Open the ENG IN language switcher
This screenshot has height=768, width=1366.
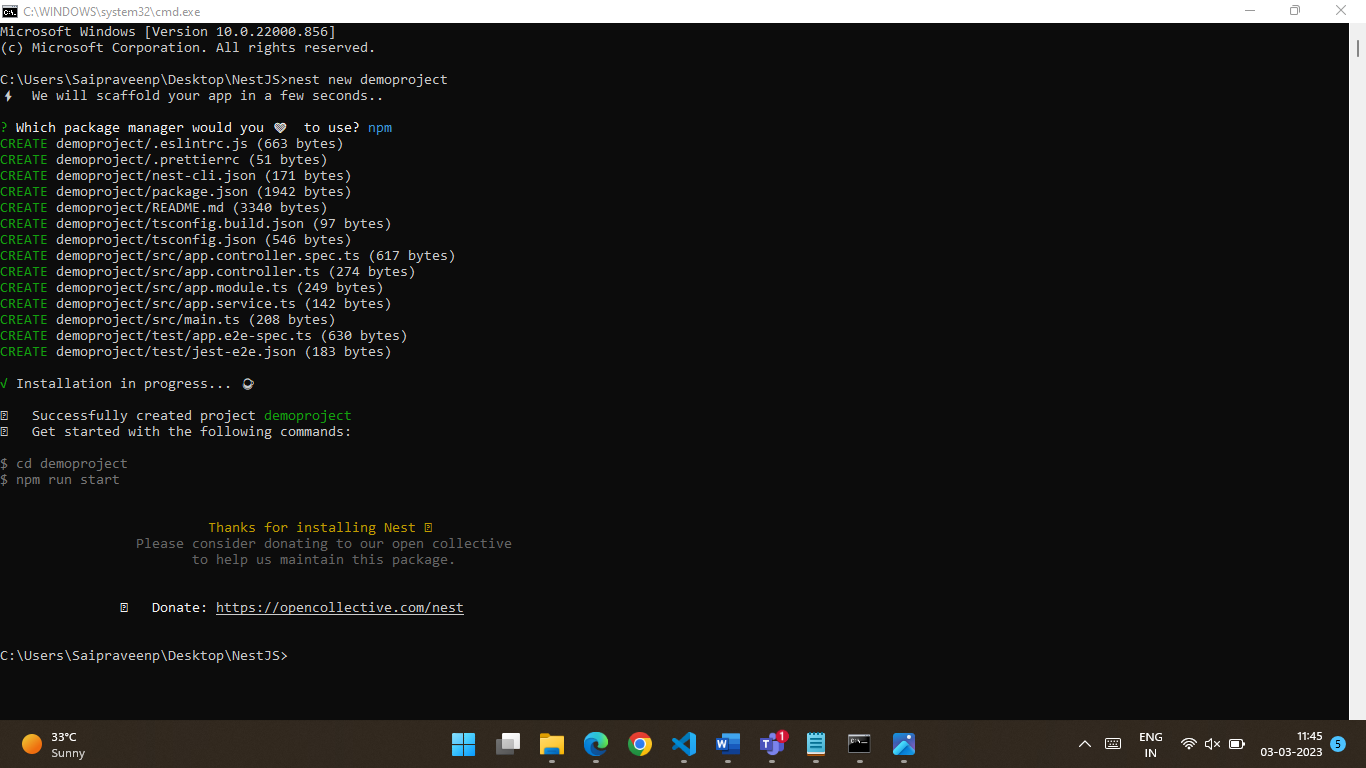pos(1150,745)
